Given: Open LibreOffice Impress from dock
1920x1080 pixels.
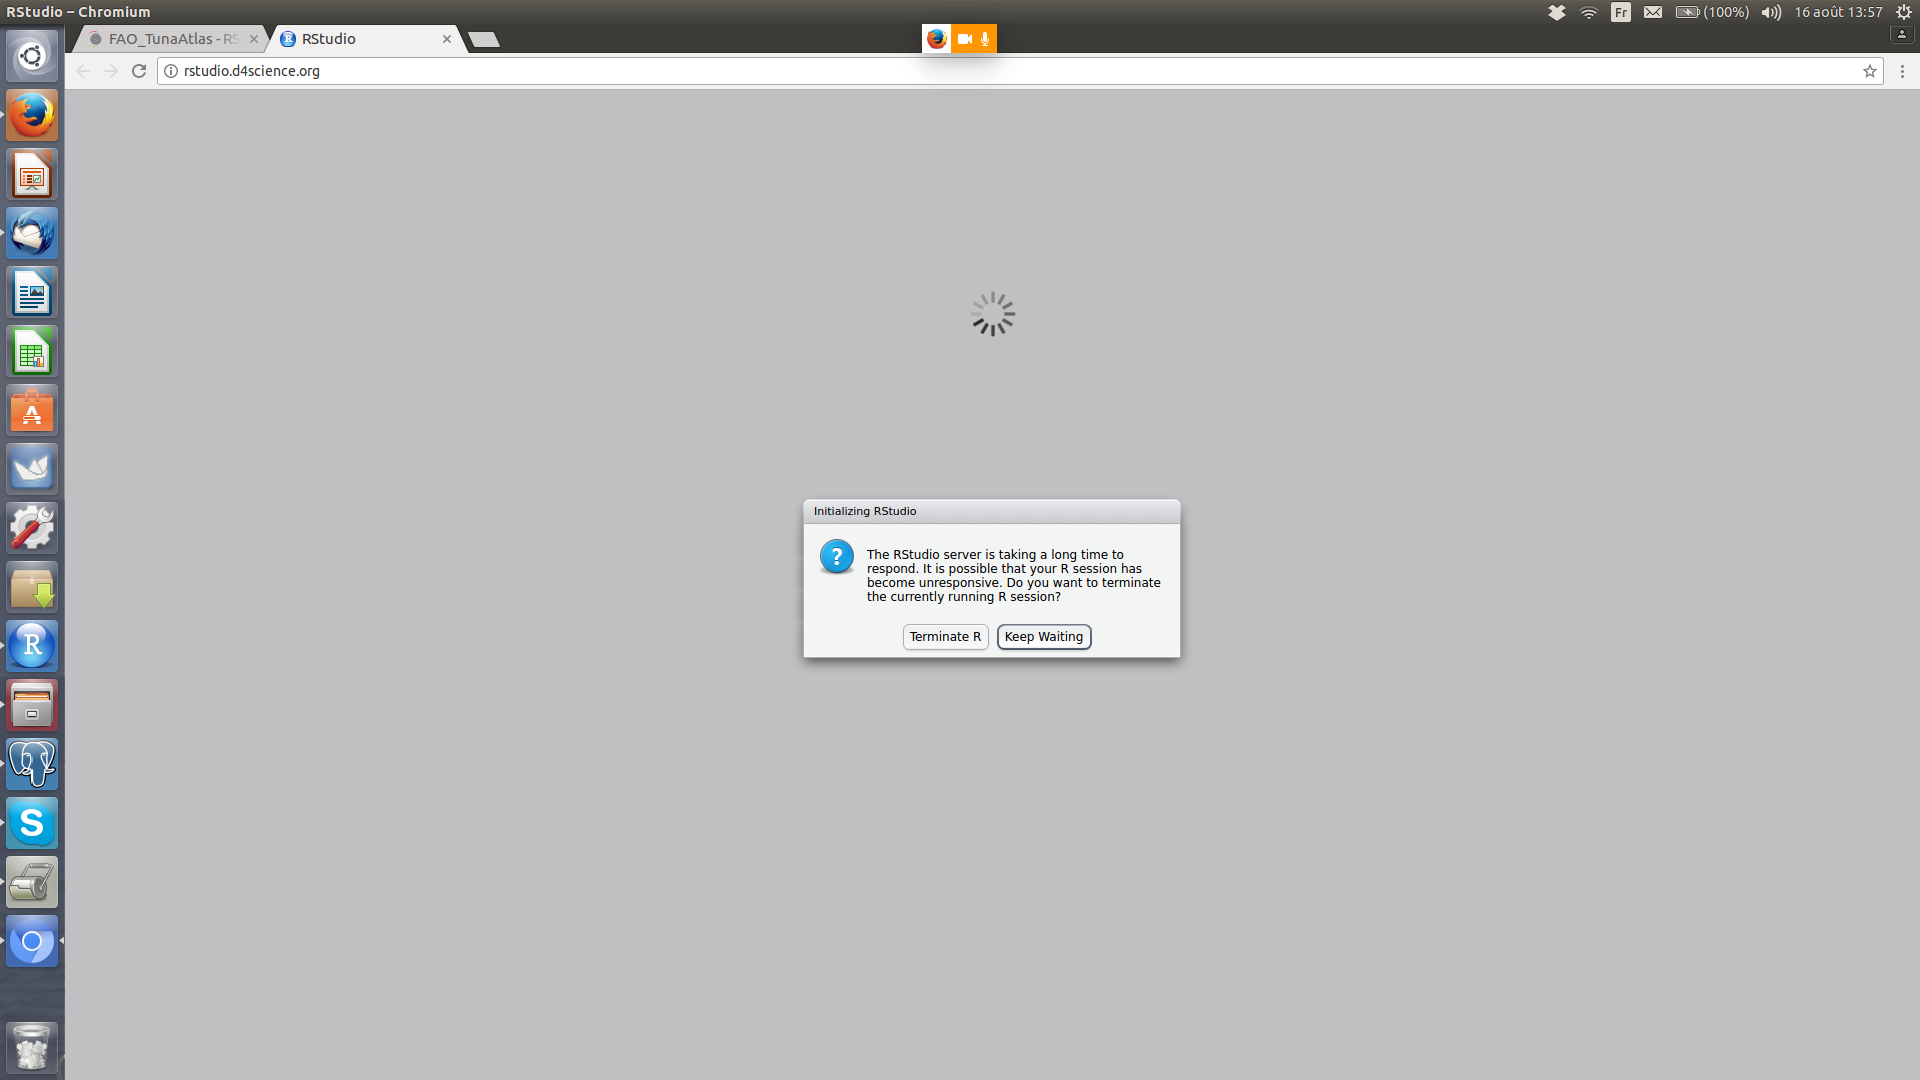Looking at the screenshot, I should 32,175.
